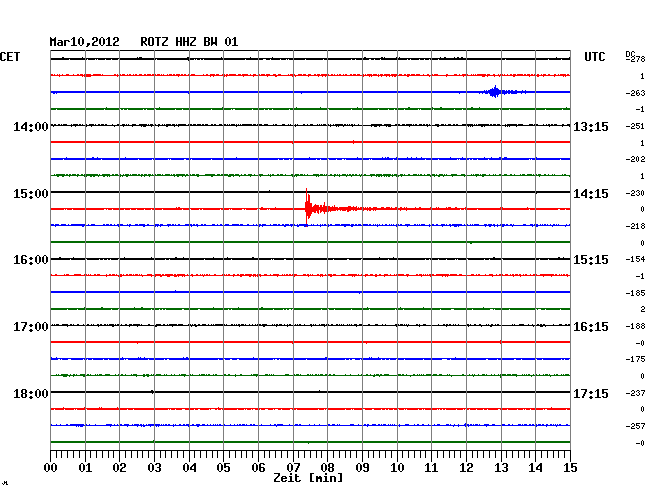Click minute tick label 14
650x494 pixels.
(x=535, y=467)
